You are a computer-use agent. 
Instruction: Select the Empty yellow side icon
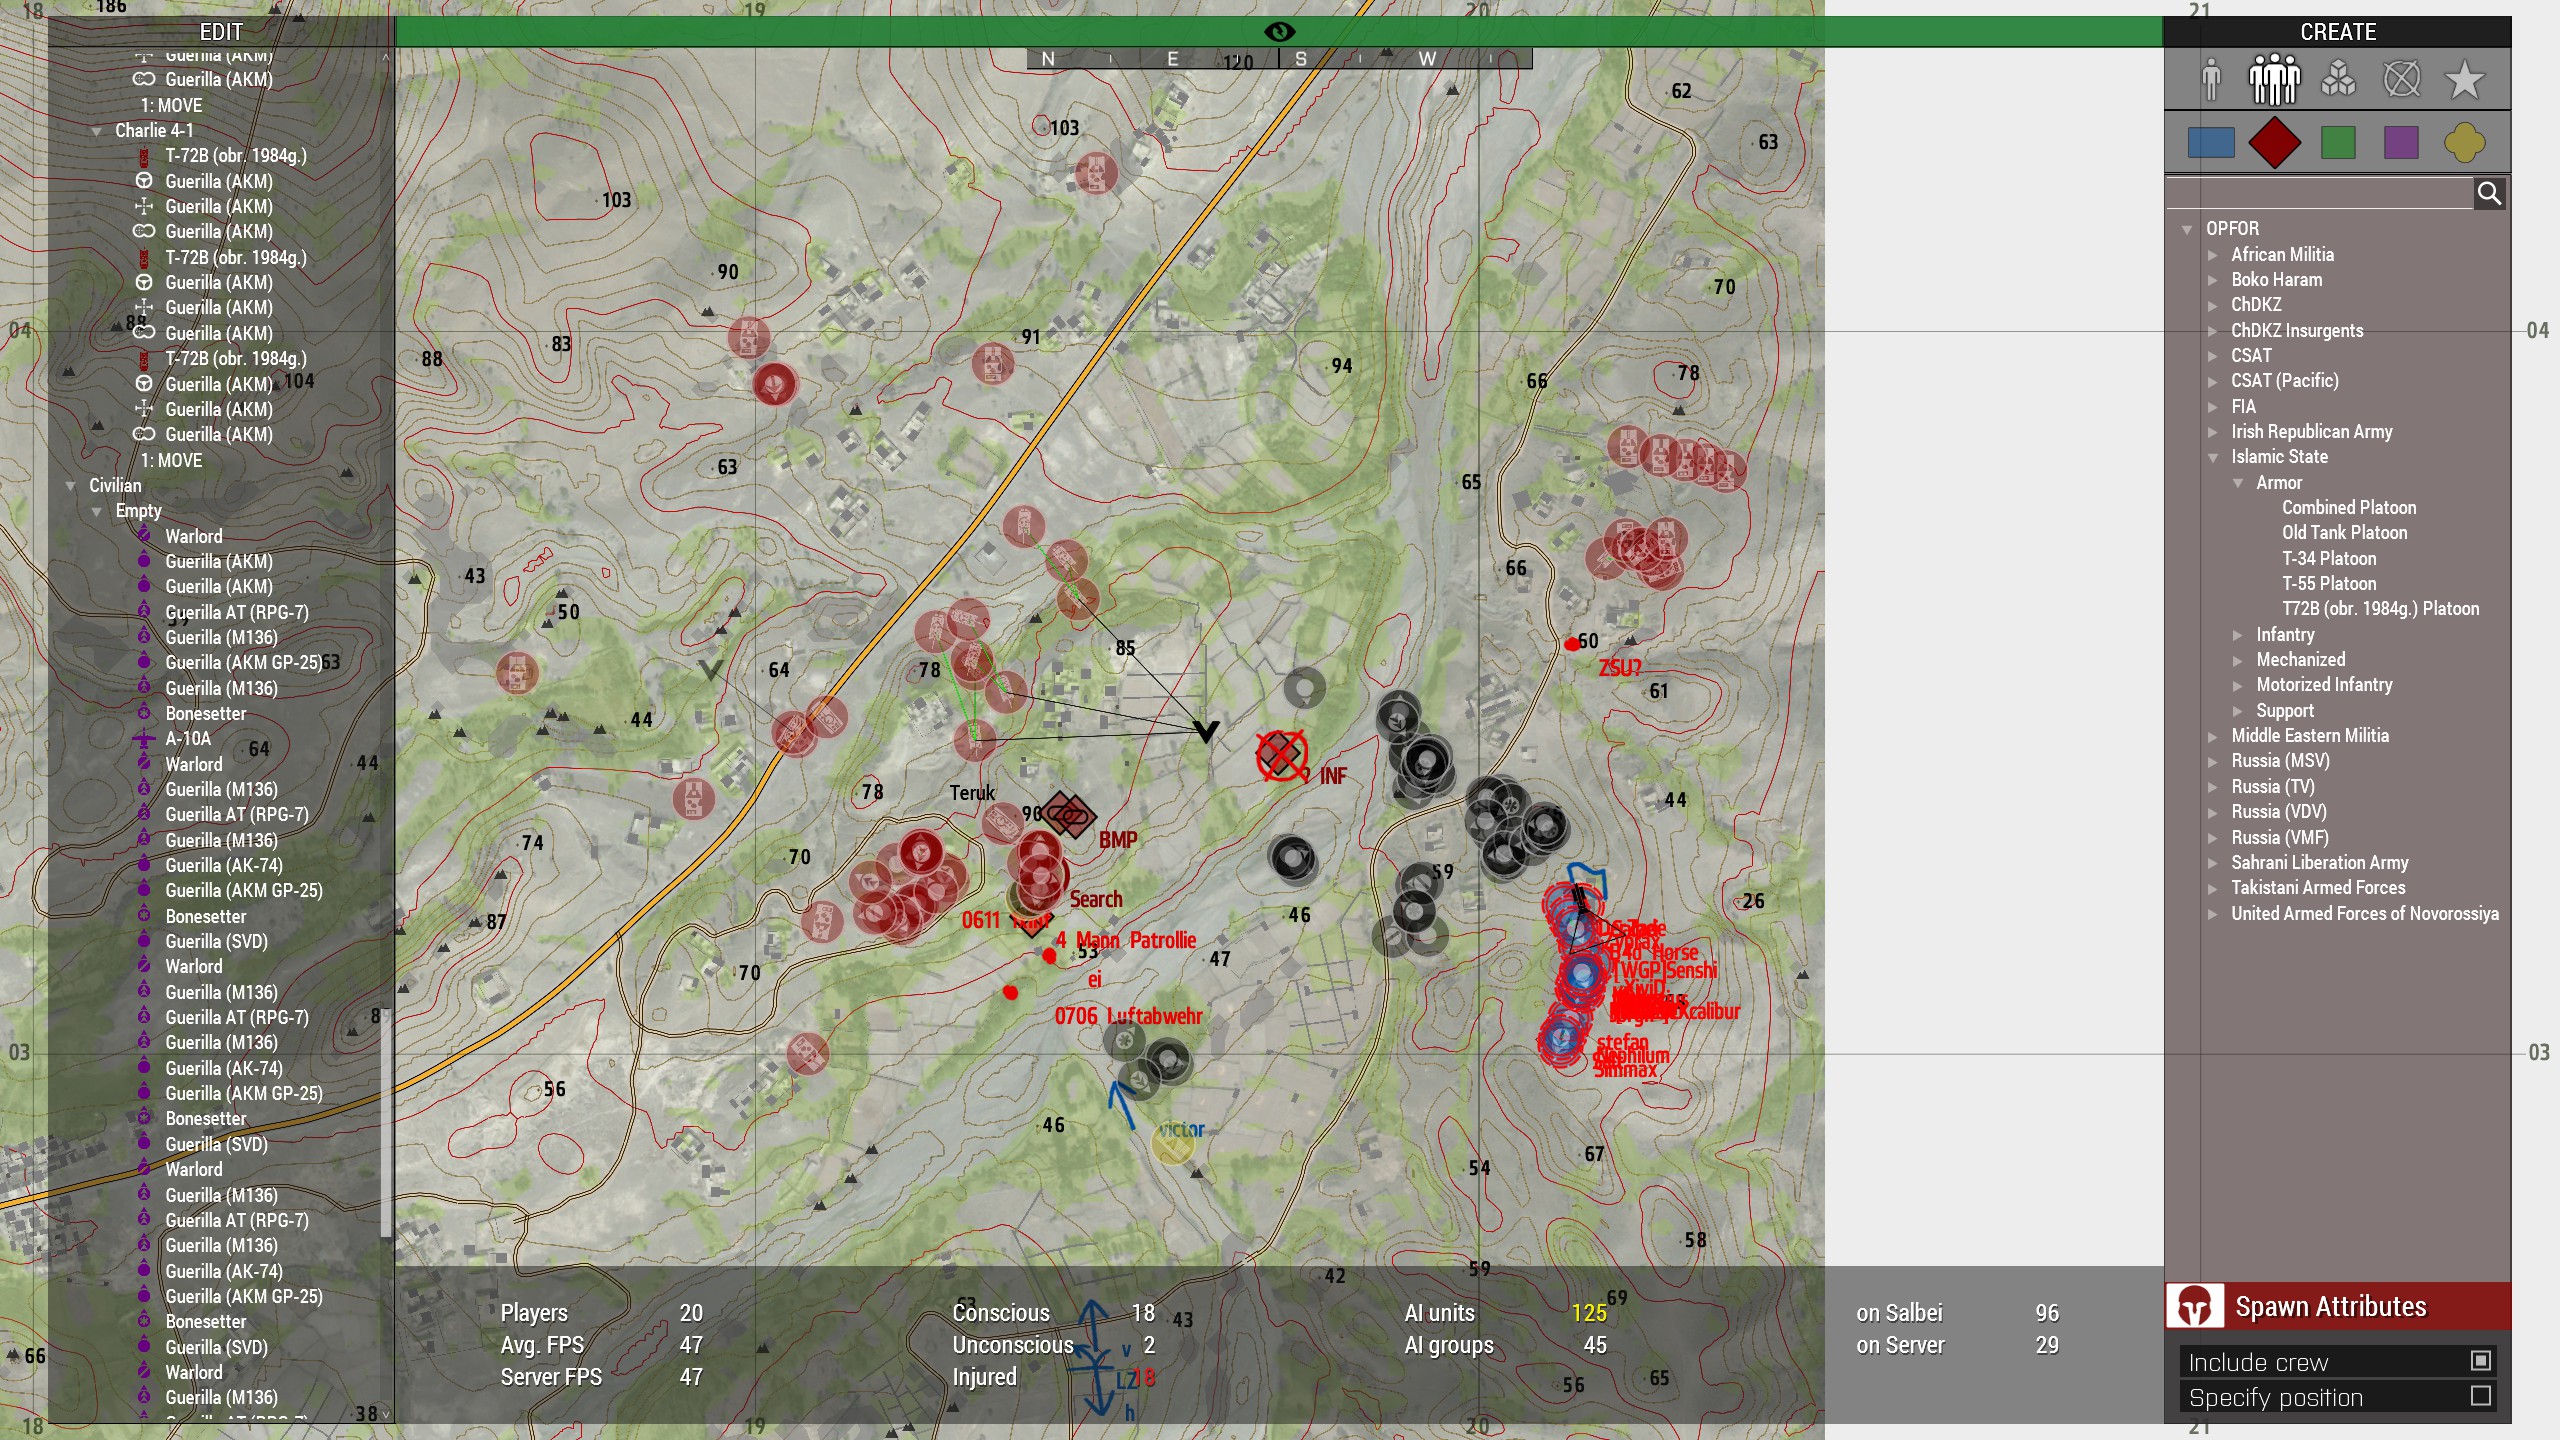tap(2464, 143)
